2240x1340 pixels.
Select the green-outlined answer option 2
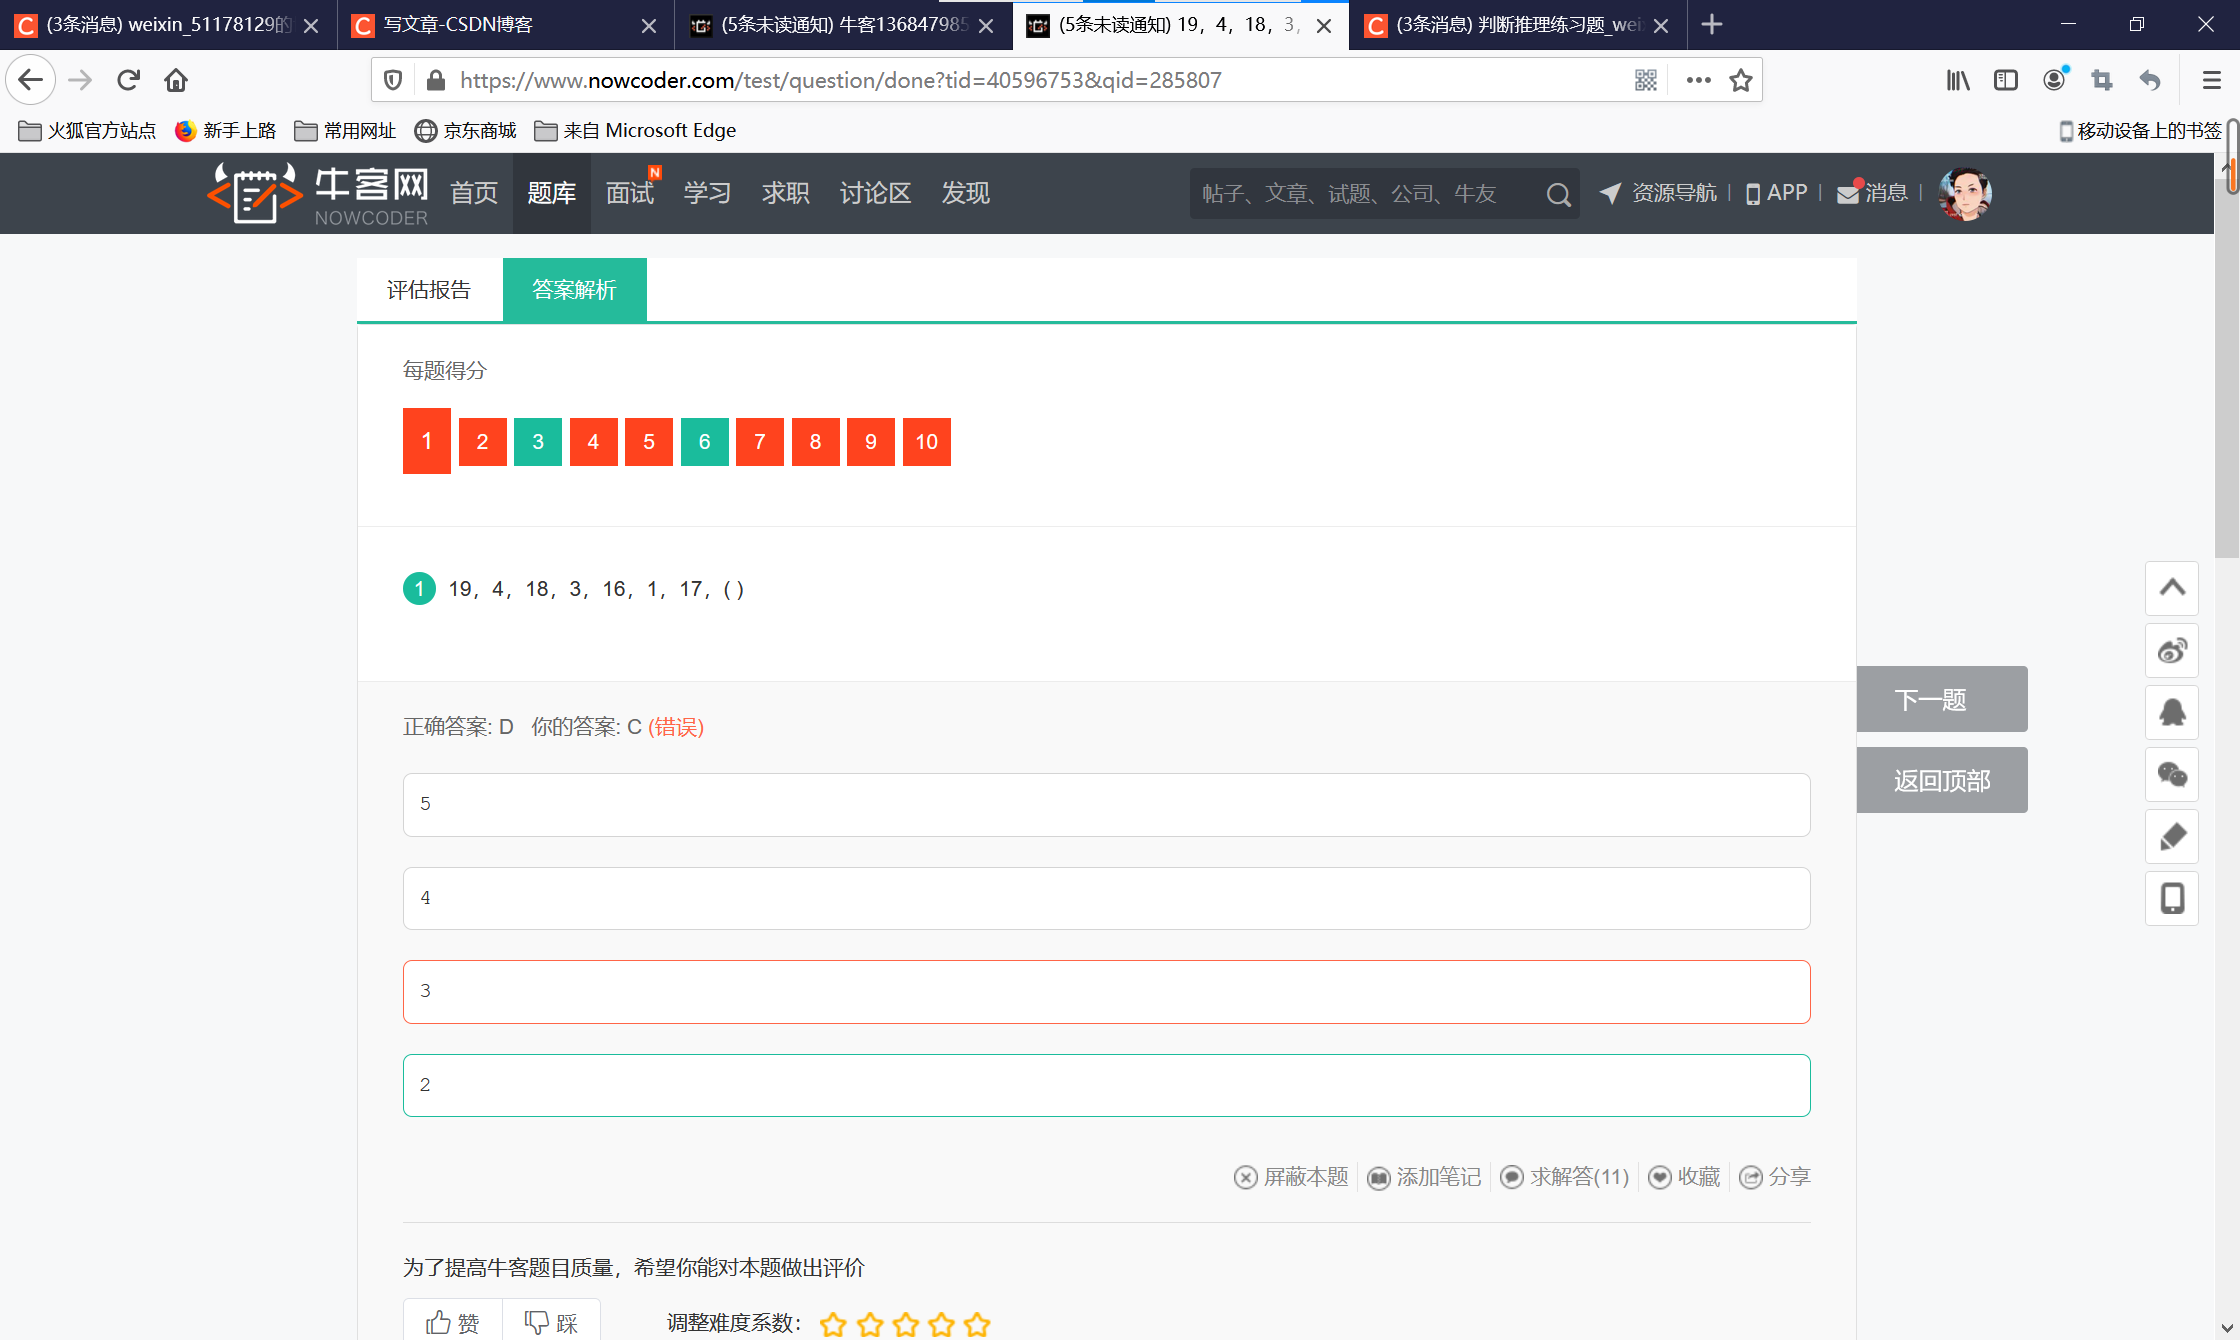(x=1107, y=1085)
